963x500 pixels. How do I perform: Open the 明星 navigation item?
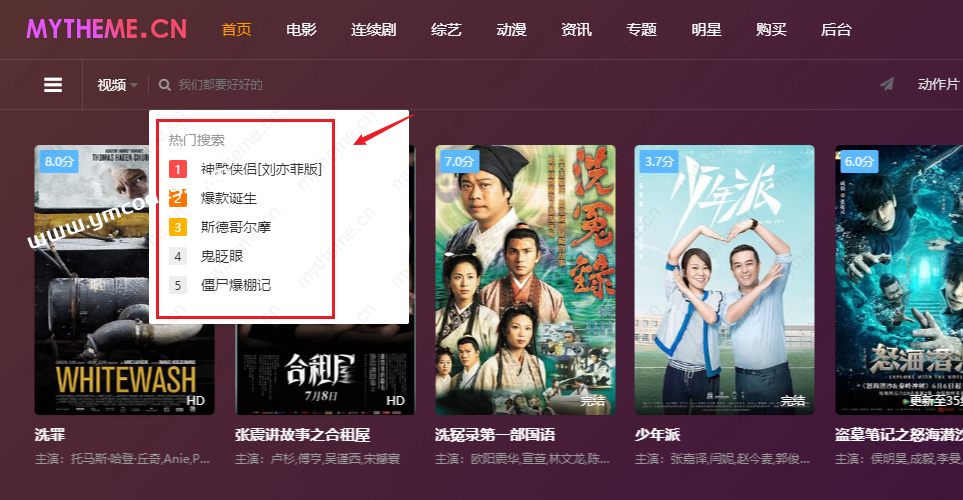pos(706,29)
